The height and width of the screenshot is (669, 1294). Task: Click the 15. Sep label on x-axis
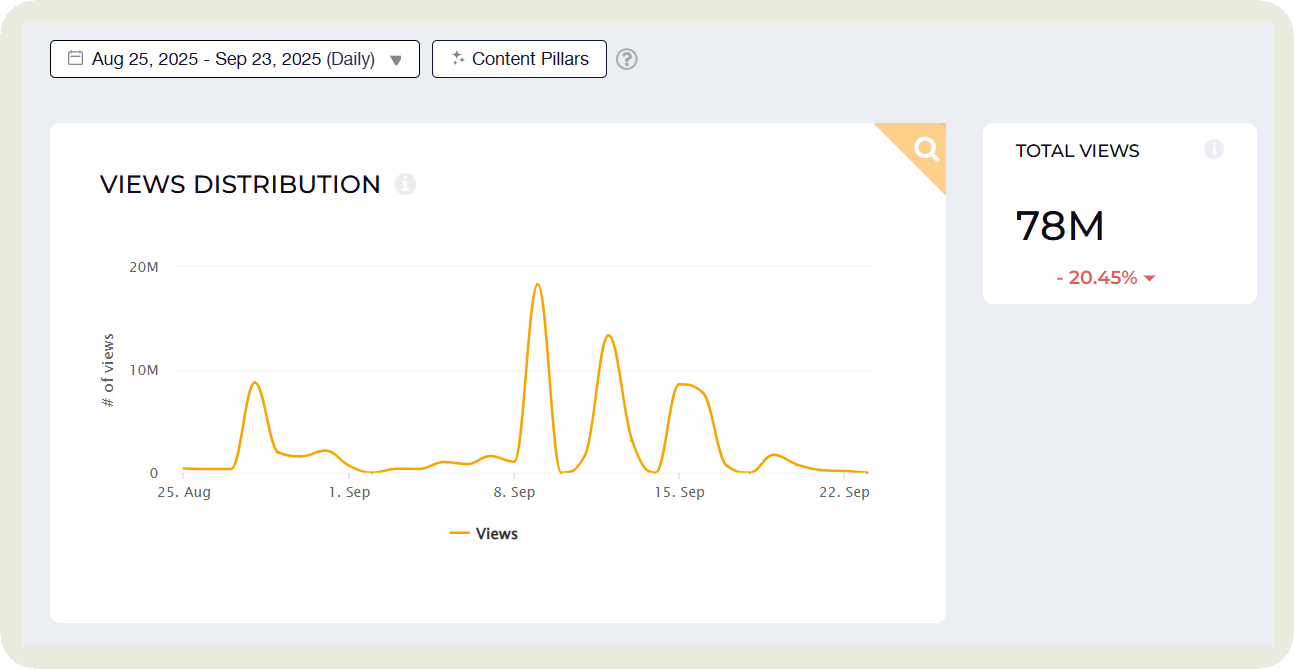679,493
